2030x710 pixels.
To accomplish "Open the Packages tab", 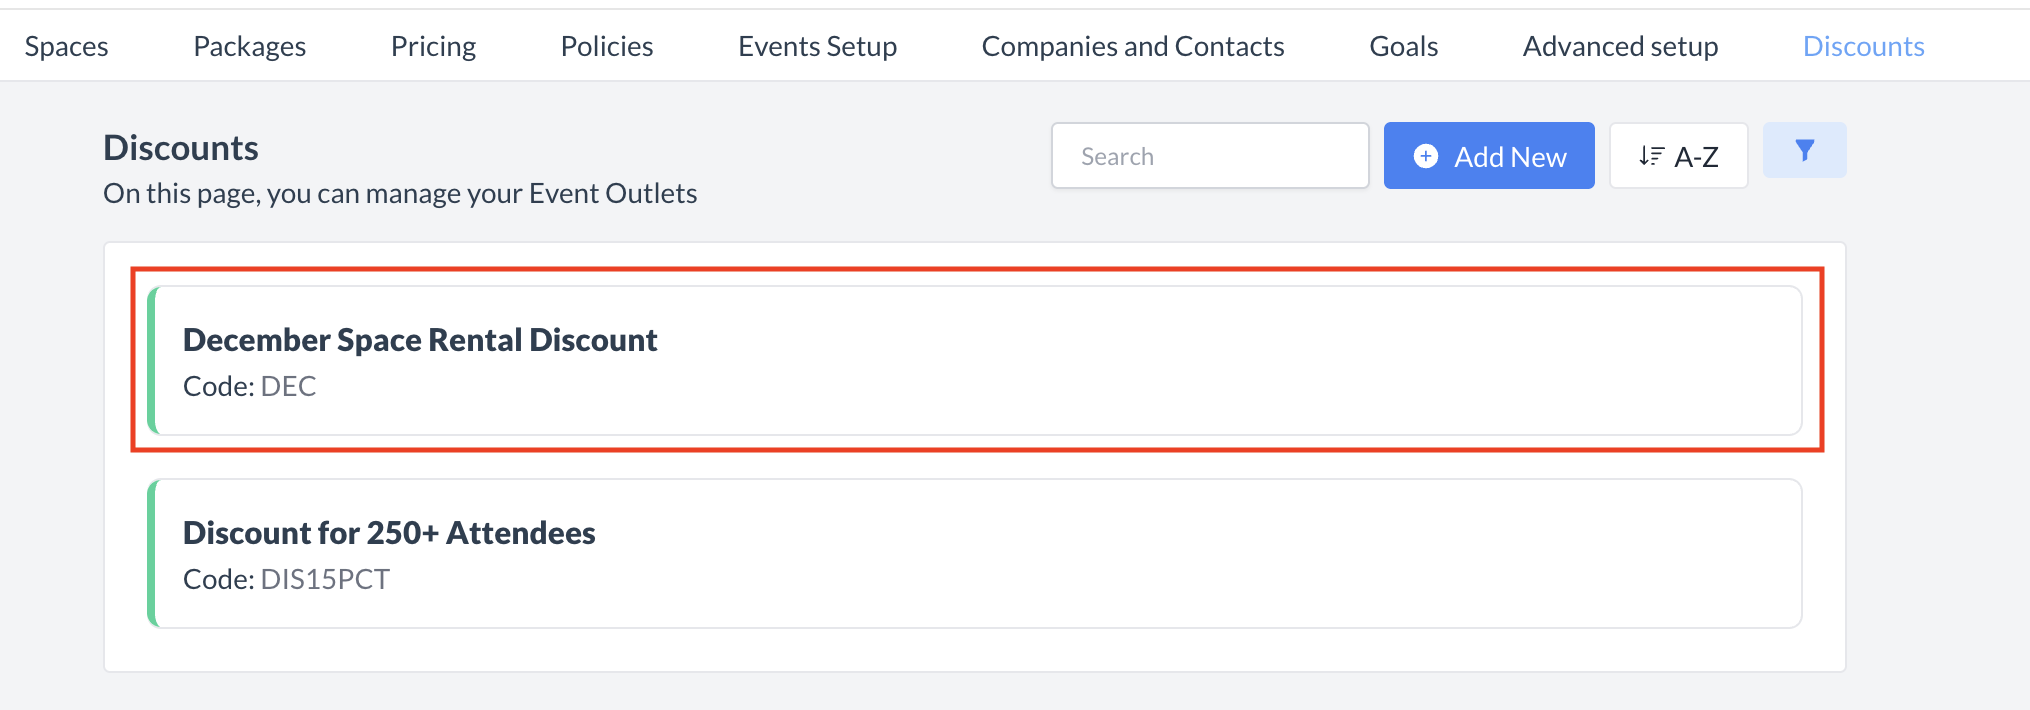I will 249,46.
